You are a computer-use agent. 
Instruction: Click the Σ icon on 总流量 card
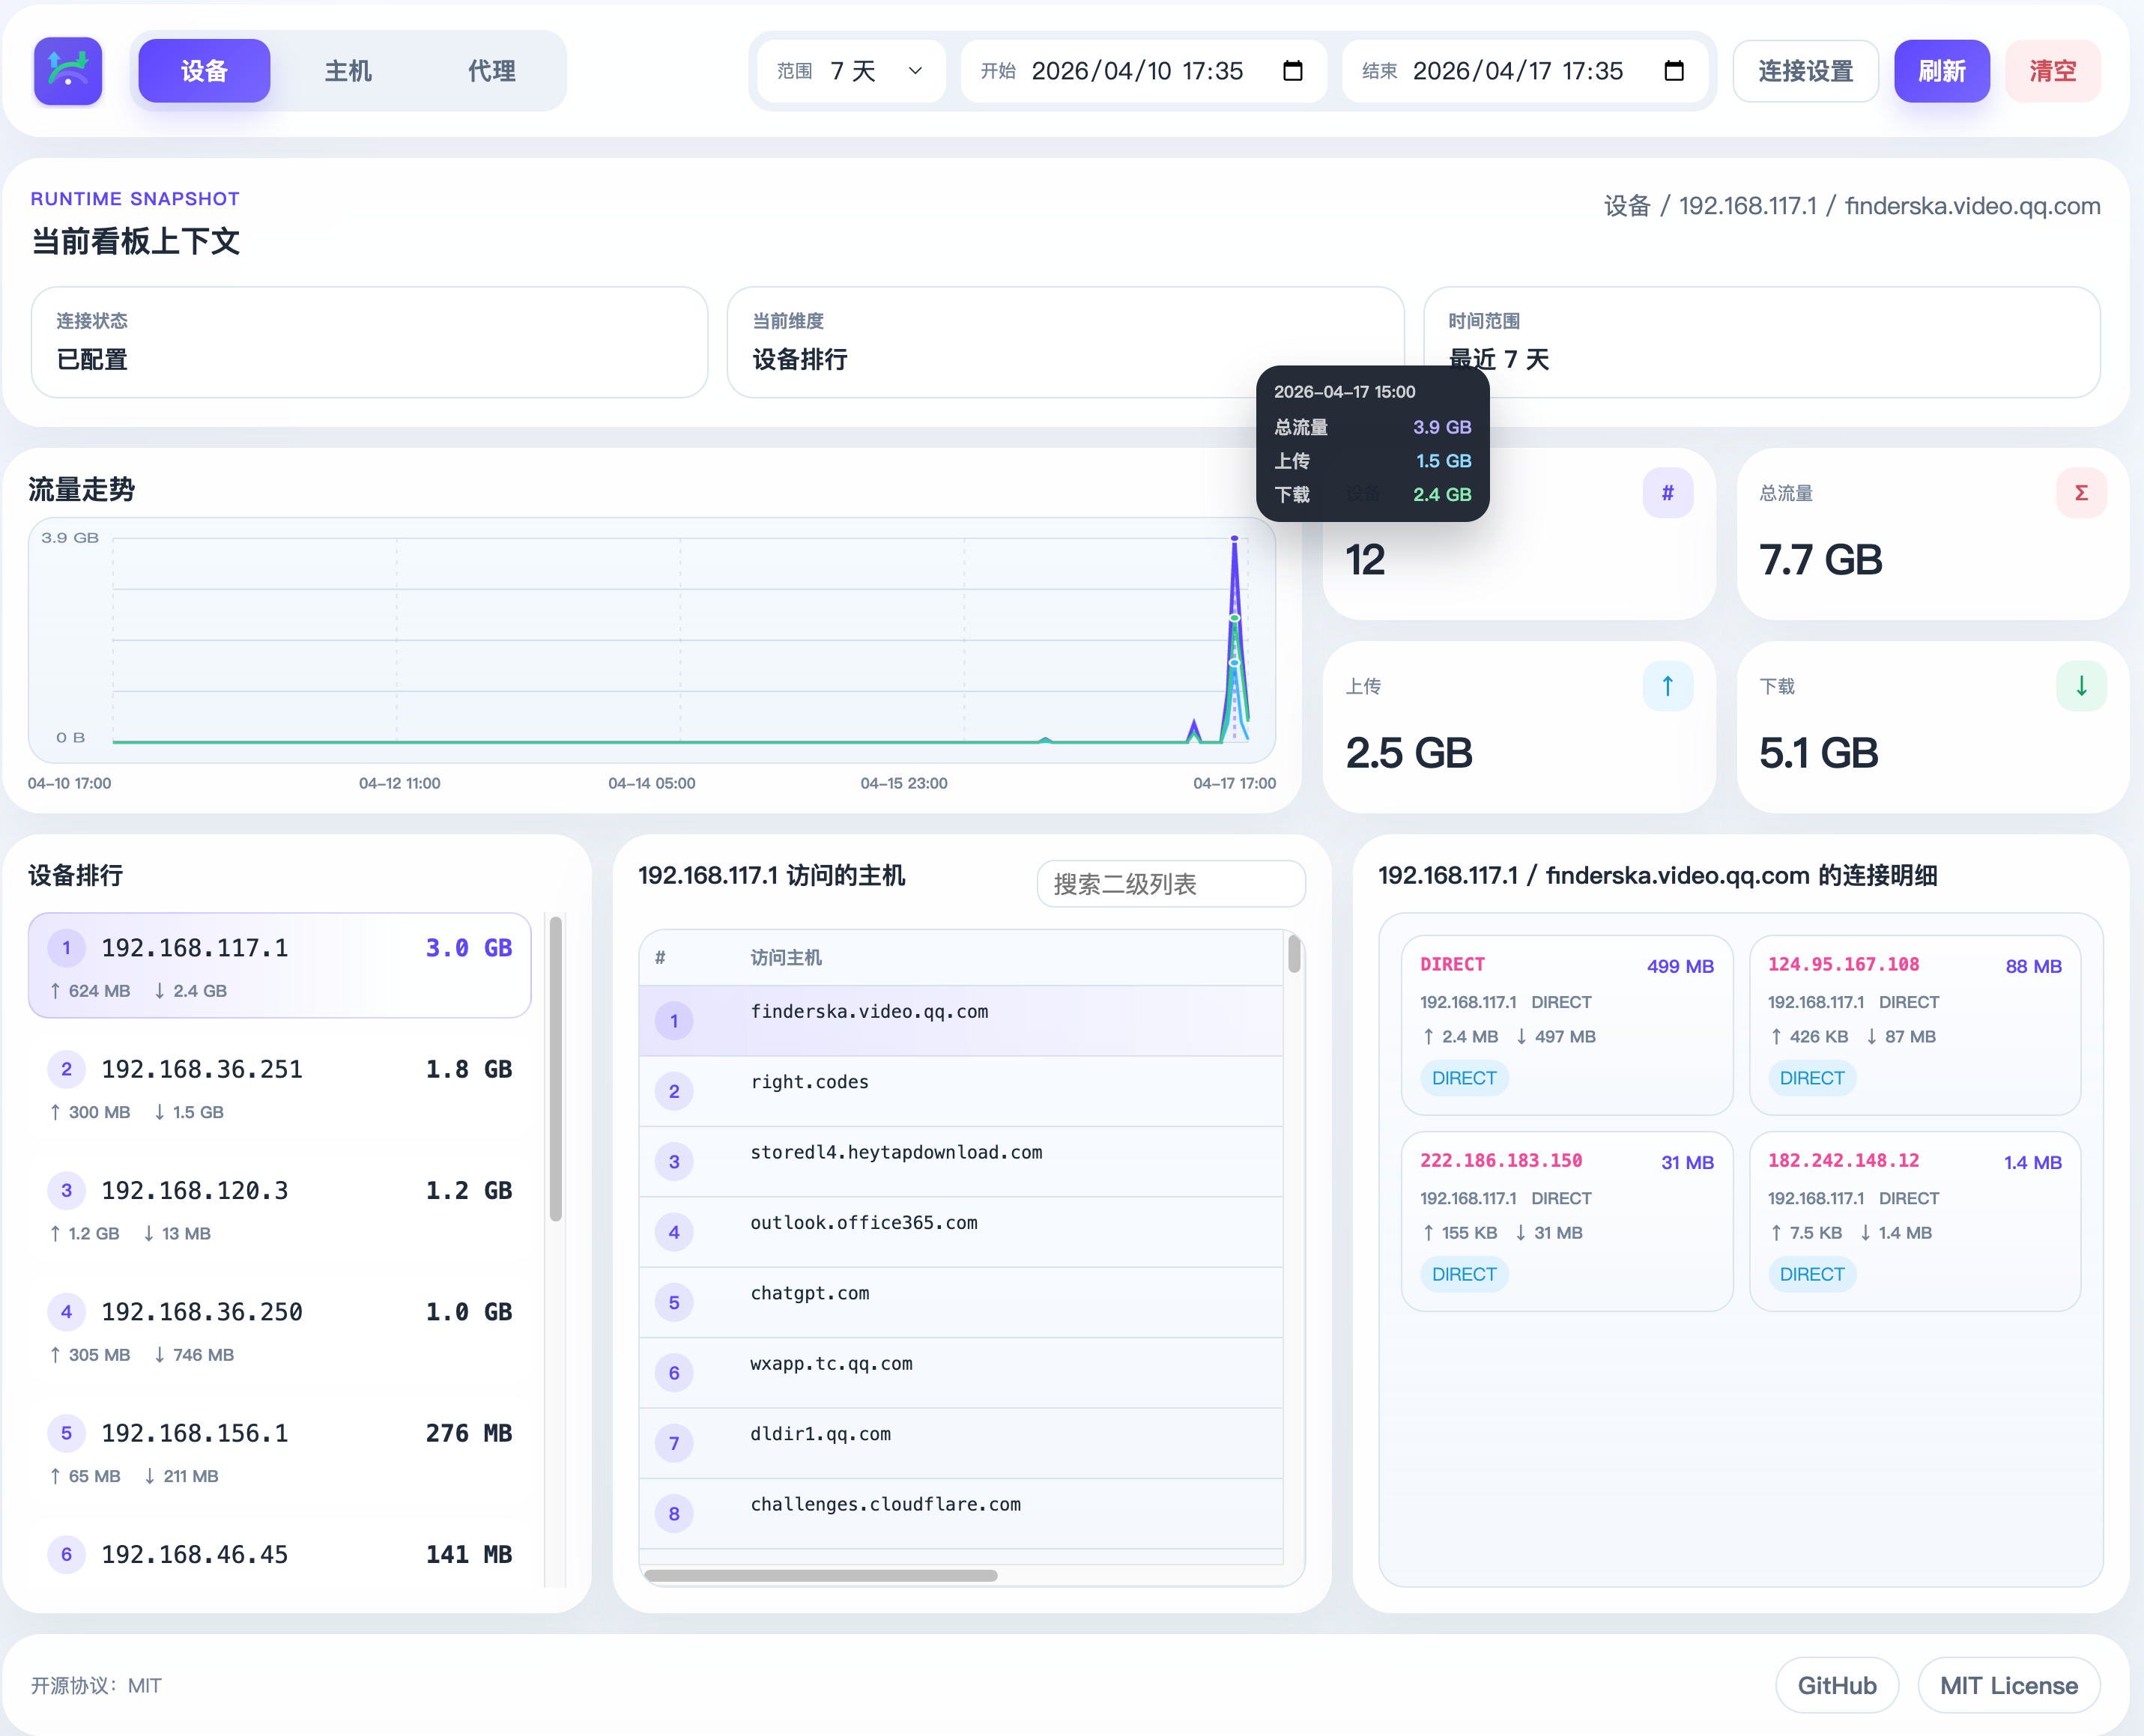pyautogui.click(x=2081, y=492)
